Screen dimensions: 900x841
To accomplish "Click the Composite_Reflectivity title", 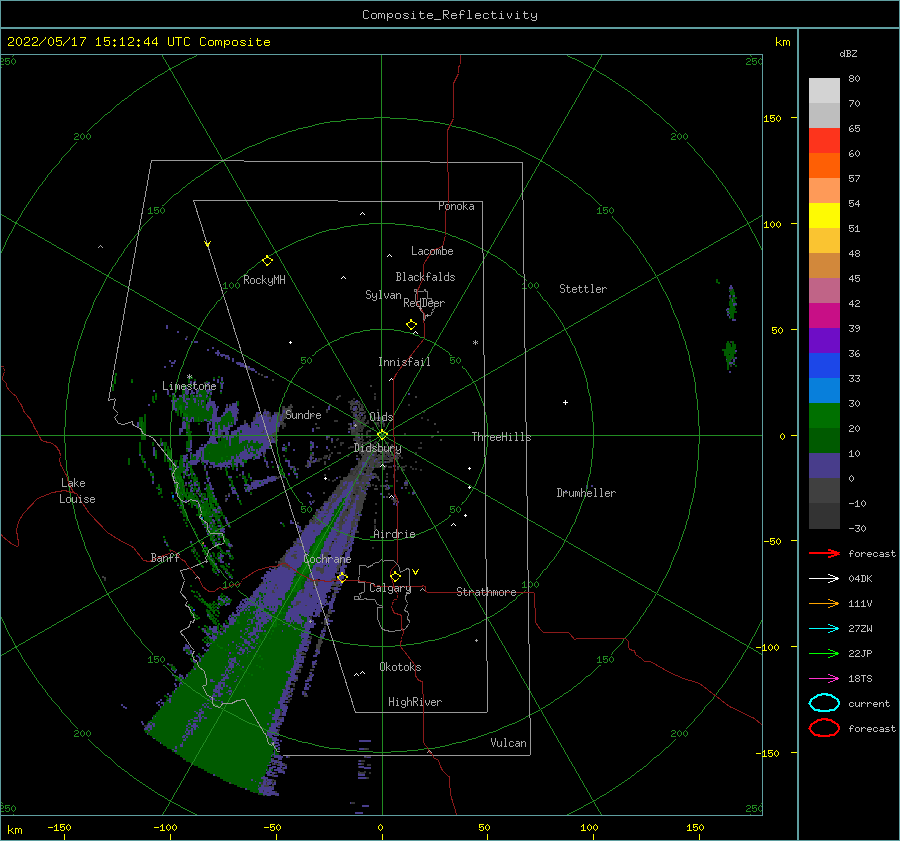I will pyautogui.click(x=450, y=15).
